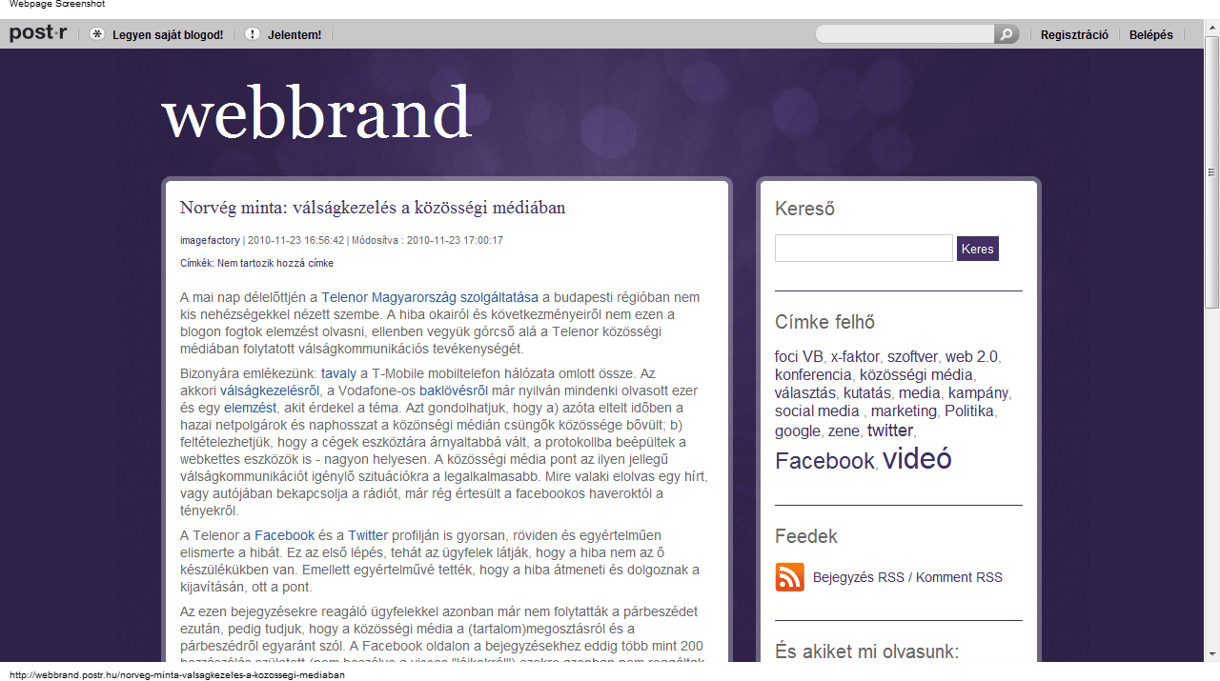Screen dimensions: 1220x681
Task: Click the Címke felhő heading
Action: tap(825, 322)
